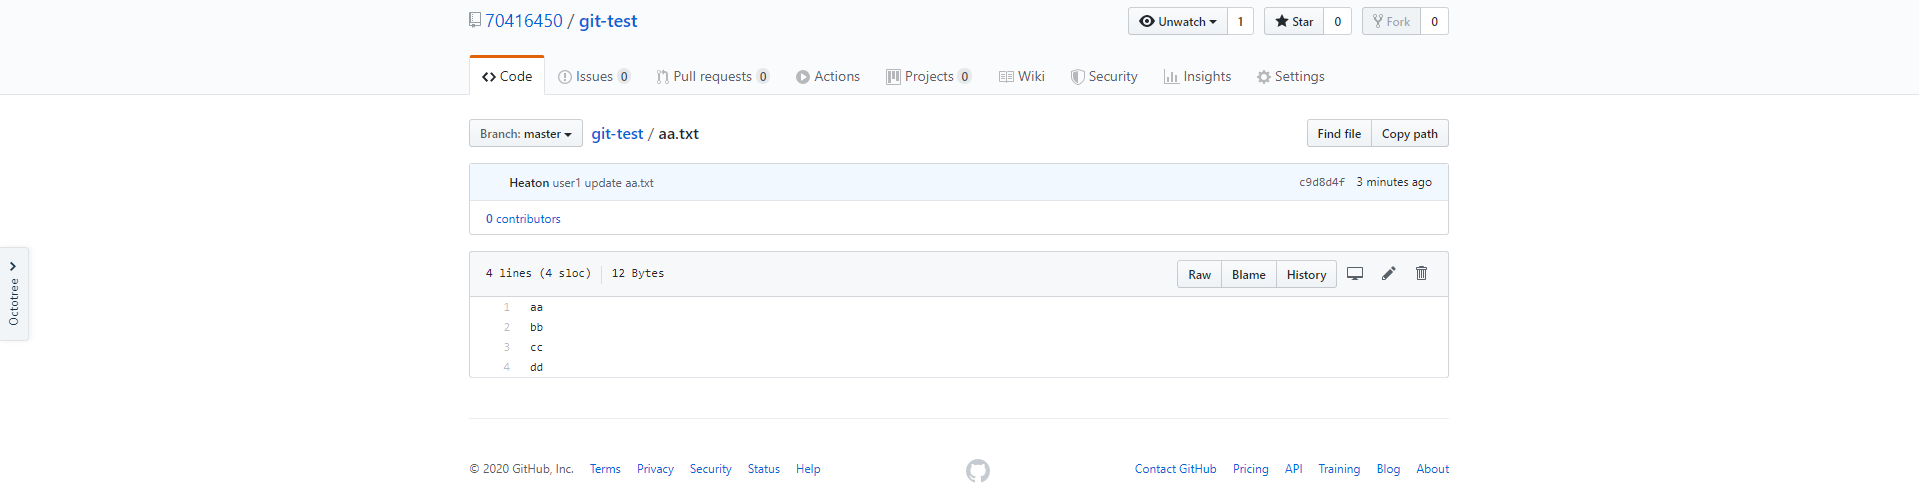Open footer Terms link
Viewport: 1919px width, 484px height.
pos(605,469)
